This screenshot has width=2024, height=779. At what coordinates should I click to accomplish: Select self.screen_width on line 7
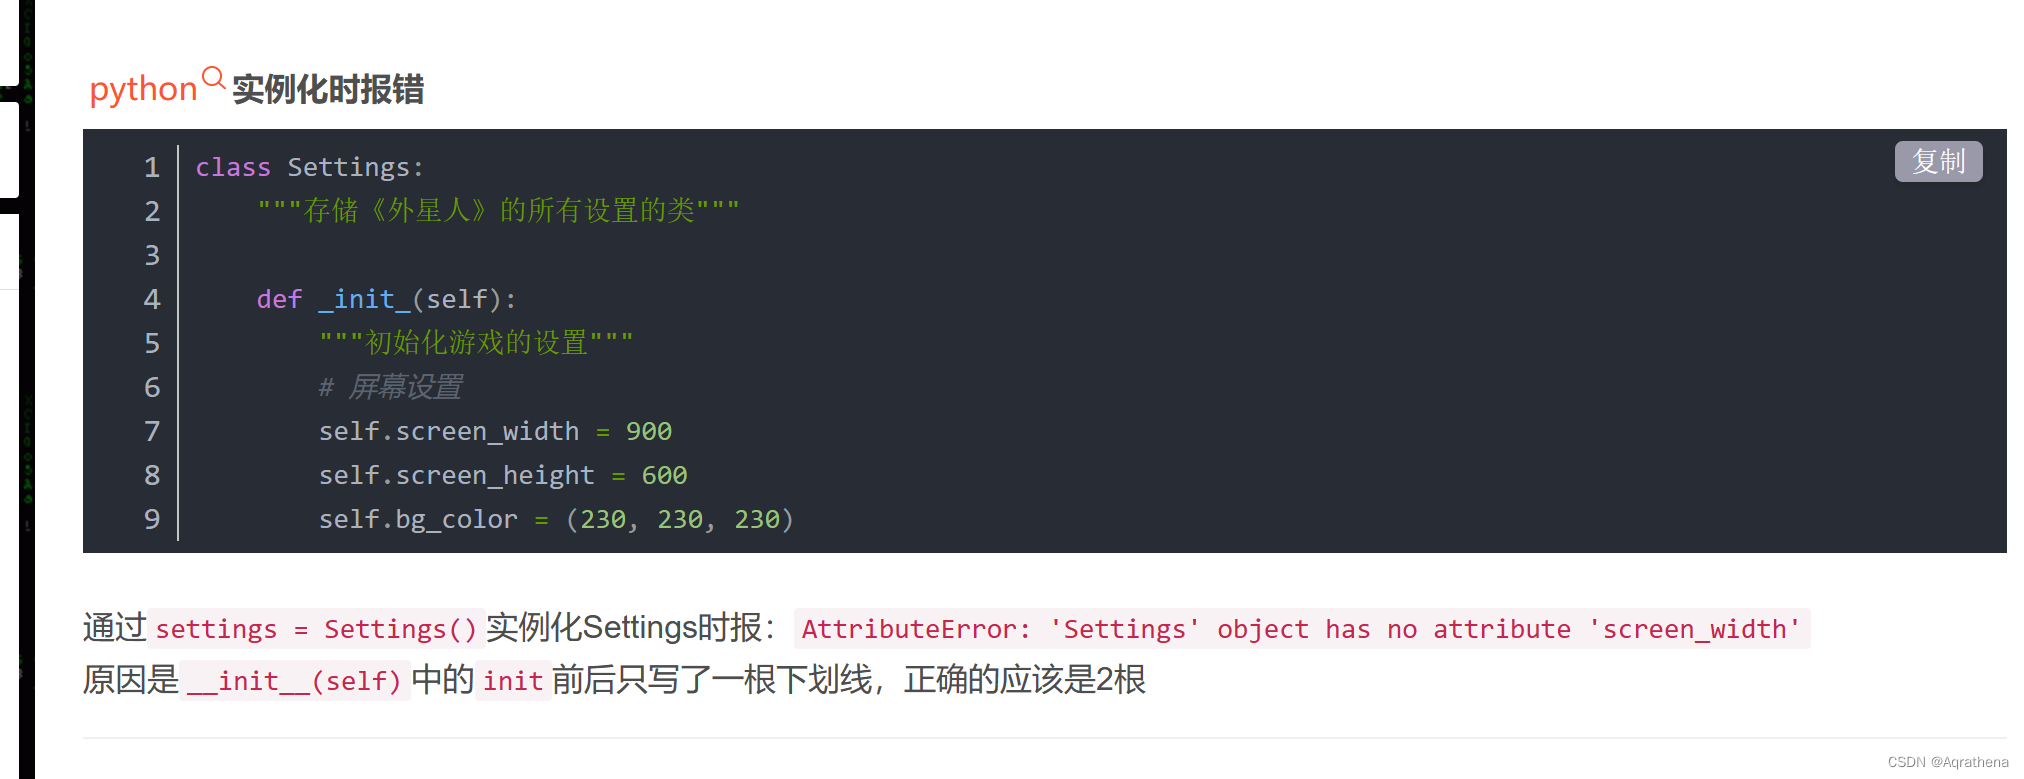[x=448, y=431]
